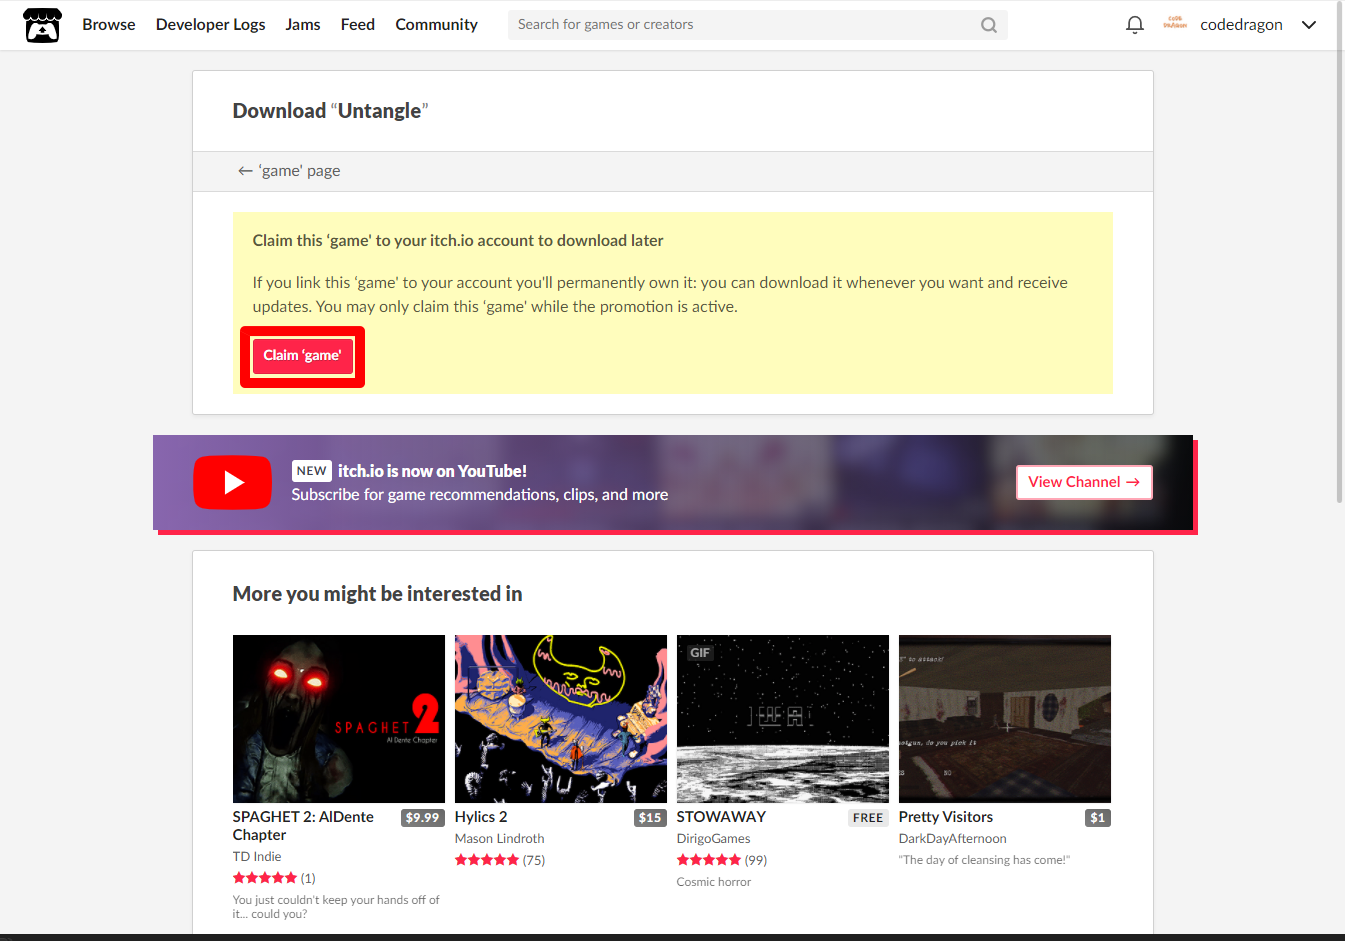This screenshot has height=941, width=1345.
Task: Click the search magnifier icon
Action: (989, 25)
